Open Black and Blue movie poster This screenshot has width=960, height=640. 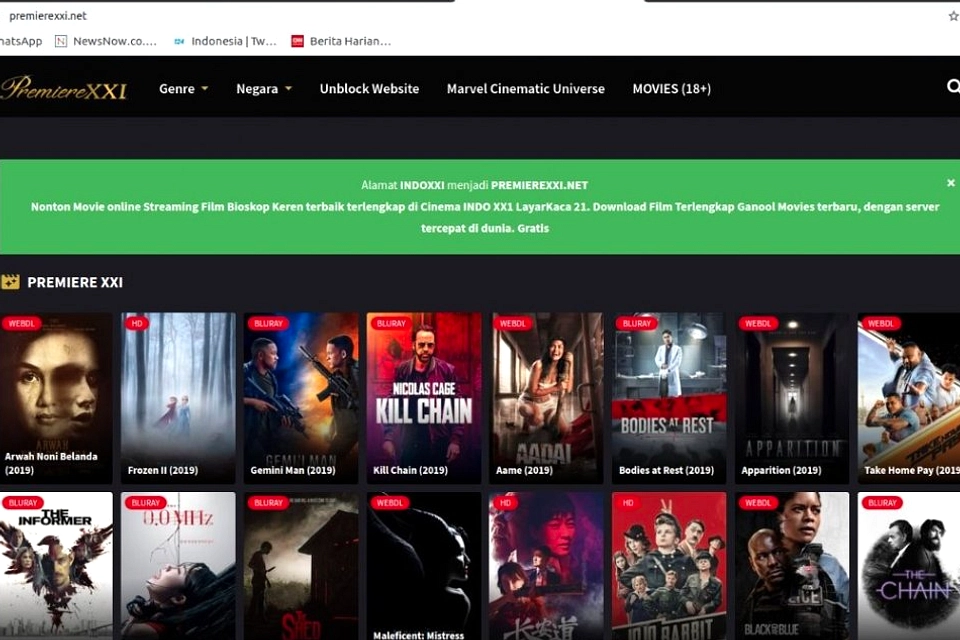[792, 566]
